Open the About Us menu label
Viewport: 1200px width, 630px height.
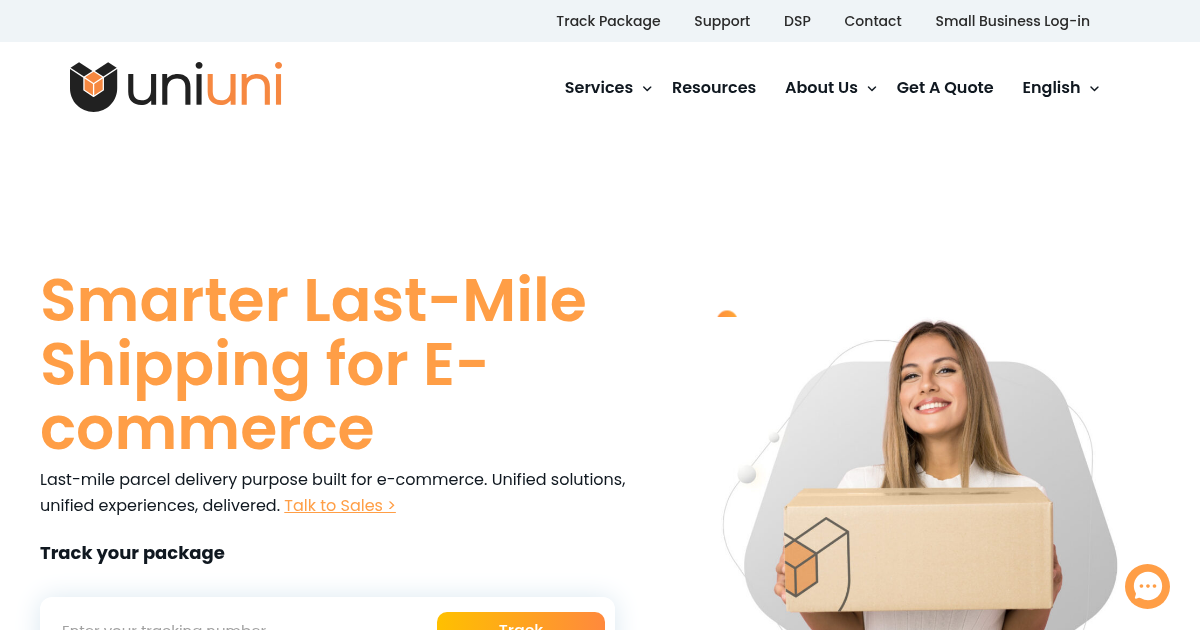pos(821,88)
